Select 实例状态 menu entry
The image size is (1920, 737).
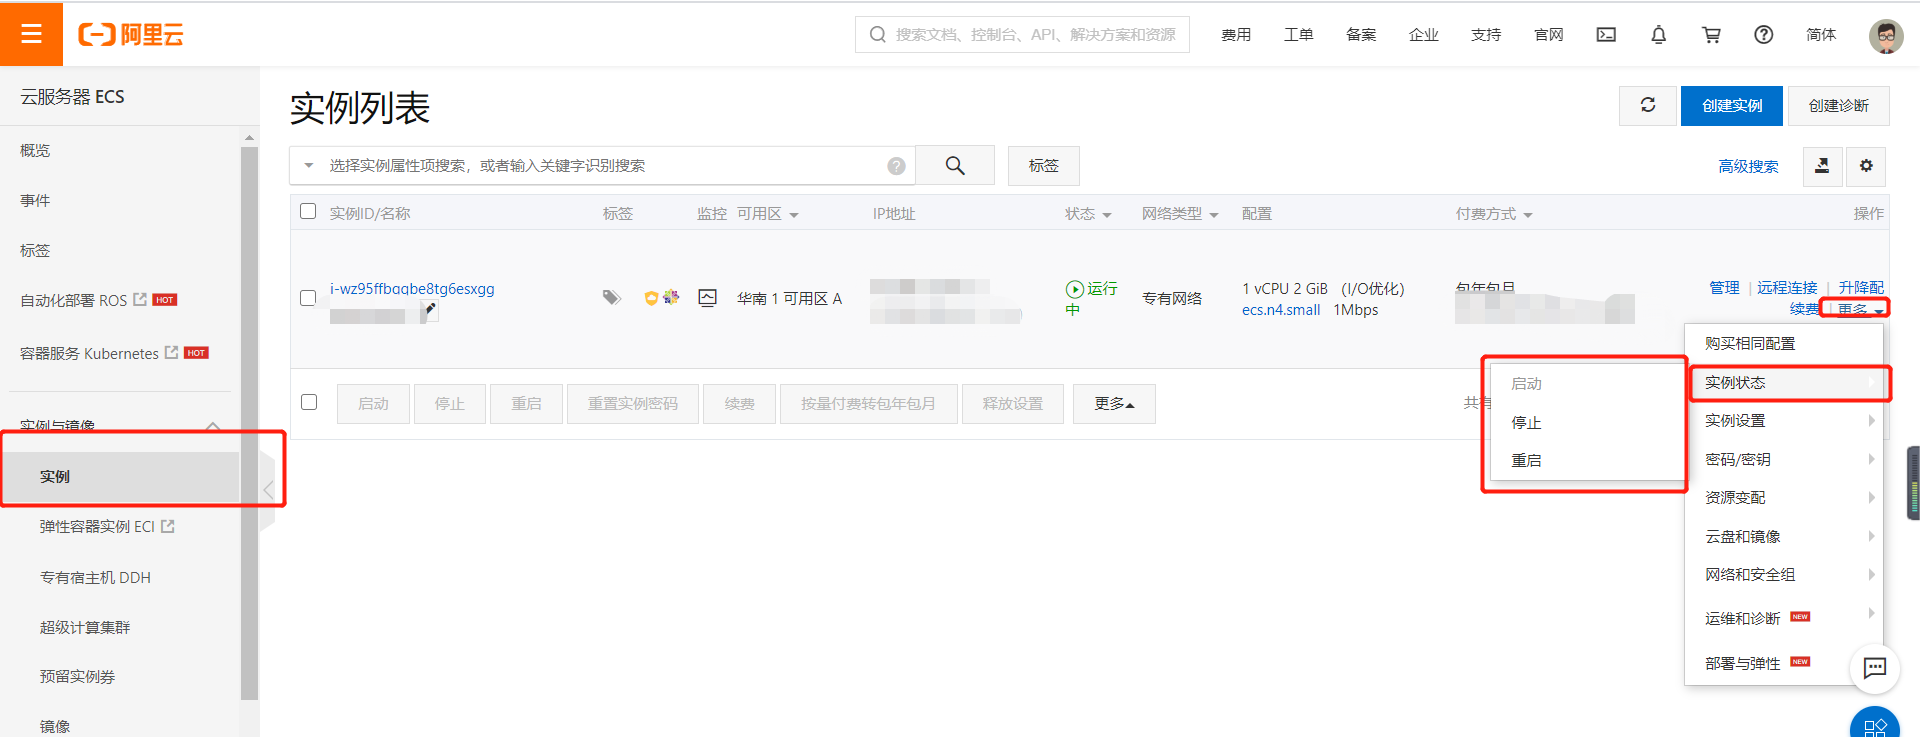1784,383
